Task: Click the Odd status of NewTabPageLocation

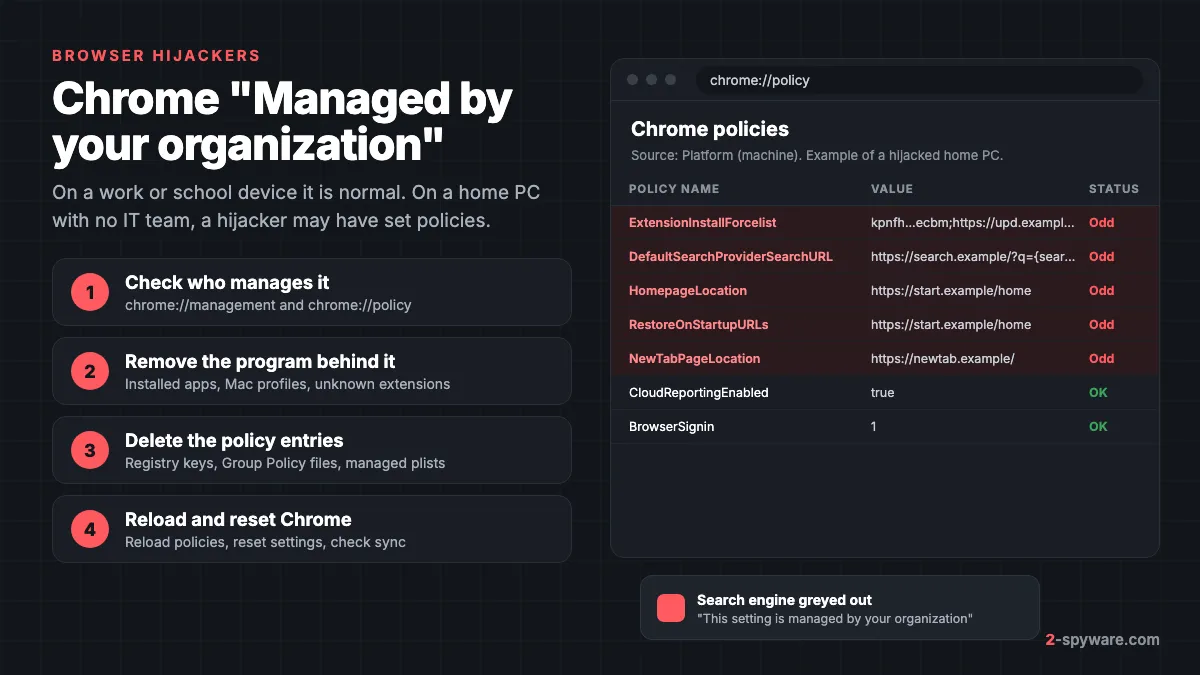Action: pyautogui.click(x=1102, y=359)
